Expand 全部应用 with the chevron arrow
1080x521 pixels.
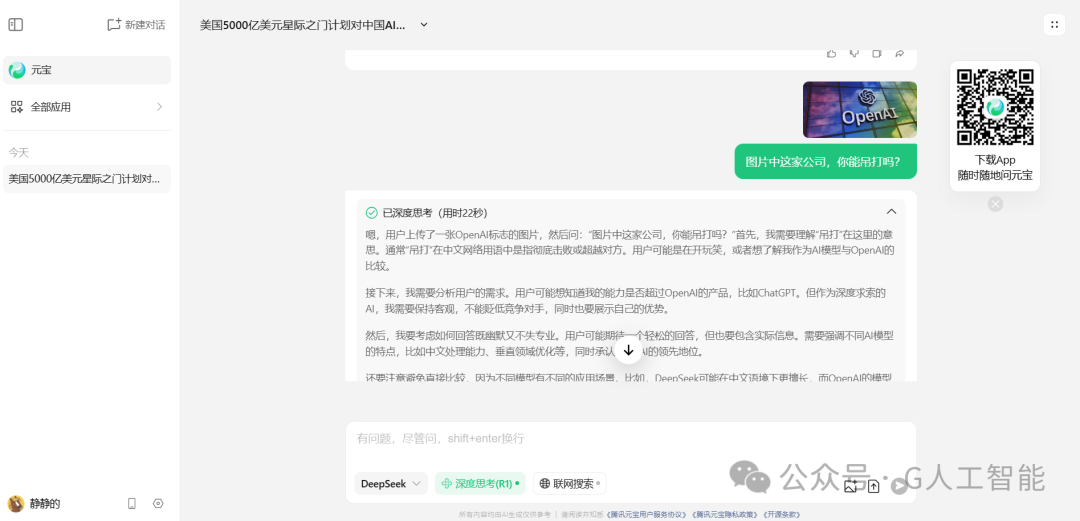[159, 107]
